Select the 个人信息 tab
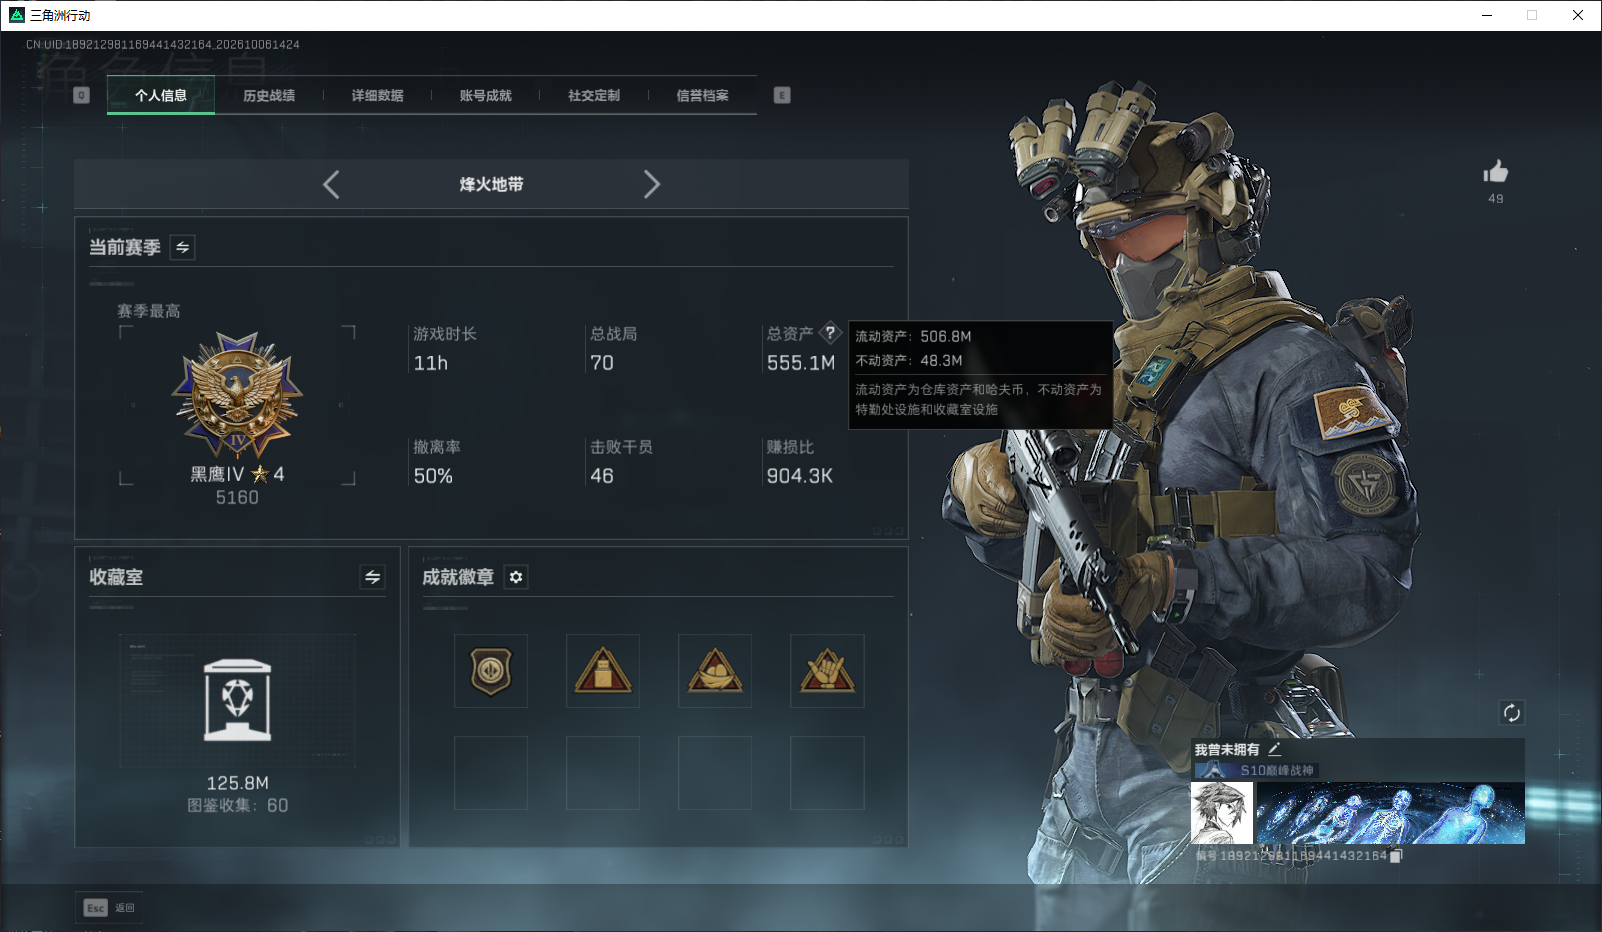The height and width of the screenshot is (932, 1602). (x=161, y=96)
